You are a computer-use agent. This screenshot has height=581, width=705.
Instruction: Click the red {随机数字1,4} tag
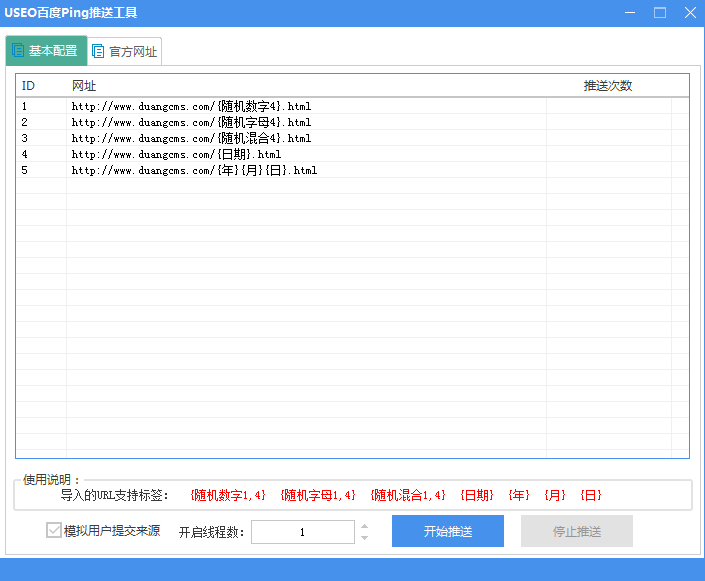pos(228,495)
